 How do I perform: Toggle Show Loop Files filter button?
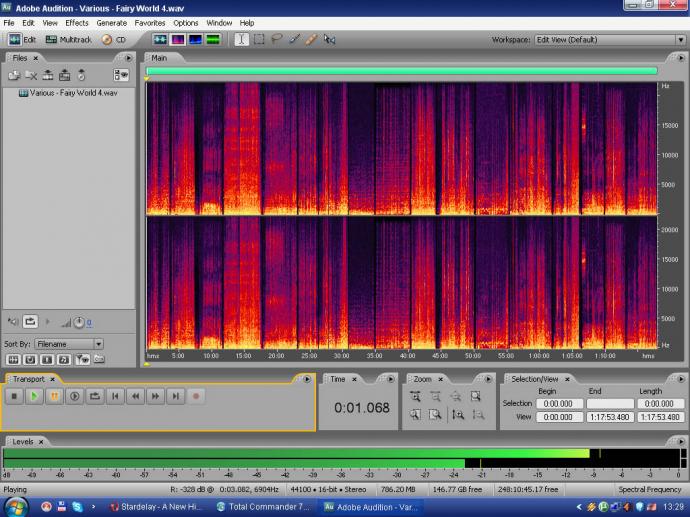pos(30,359)
